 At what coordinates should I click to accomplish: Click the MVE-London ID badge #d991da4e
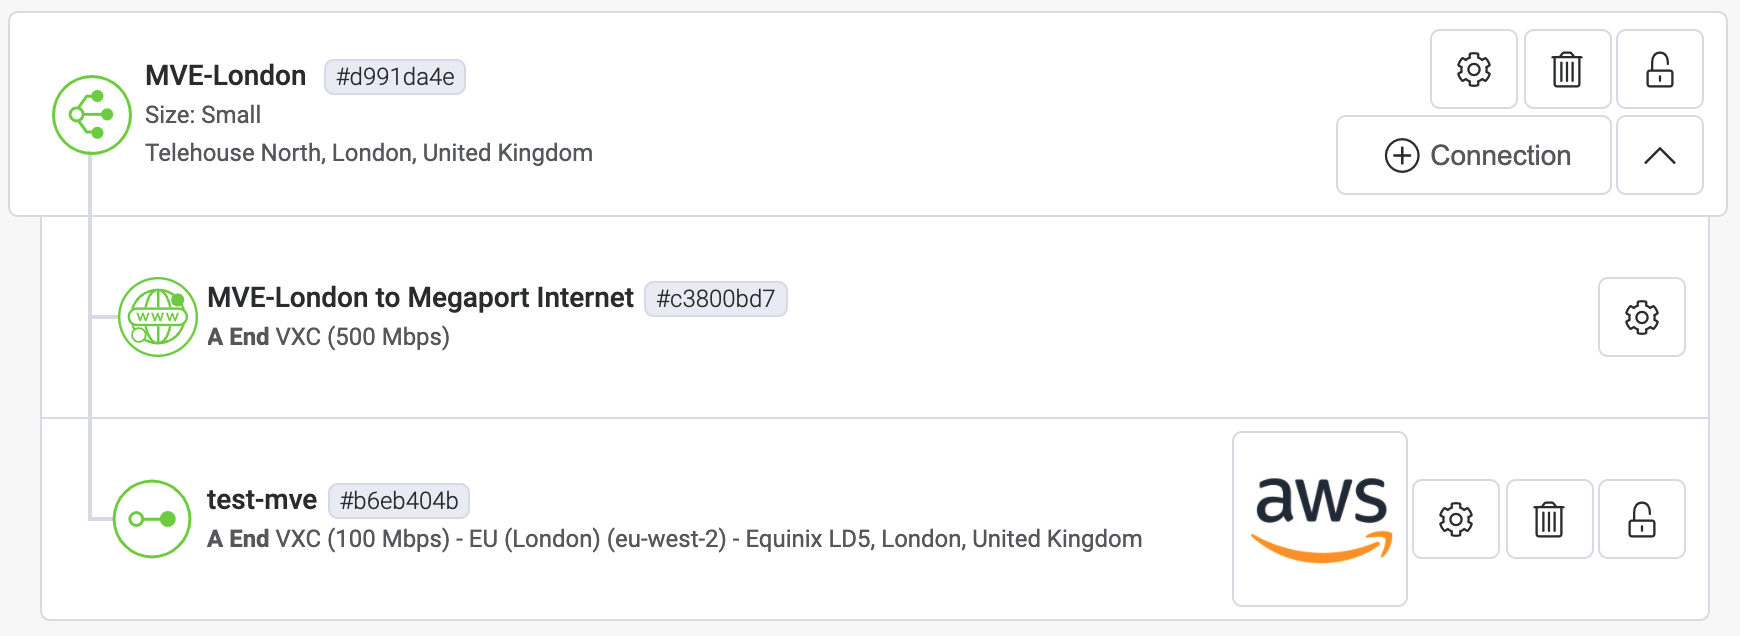pos(395,77)
